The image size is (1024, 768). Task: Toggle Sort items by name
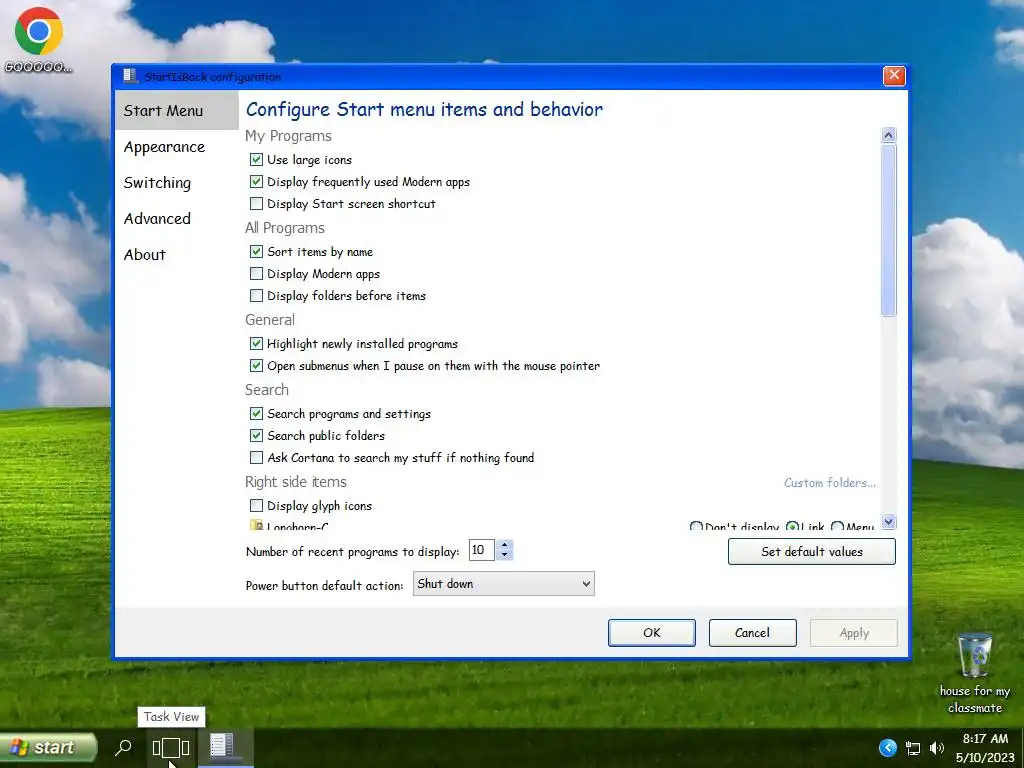(x=257, y=251)
